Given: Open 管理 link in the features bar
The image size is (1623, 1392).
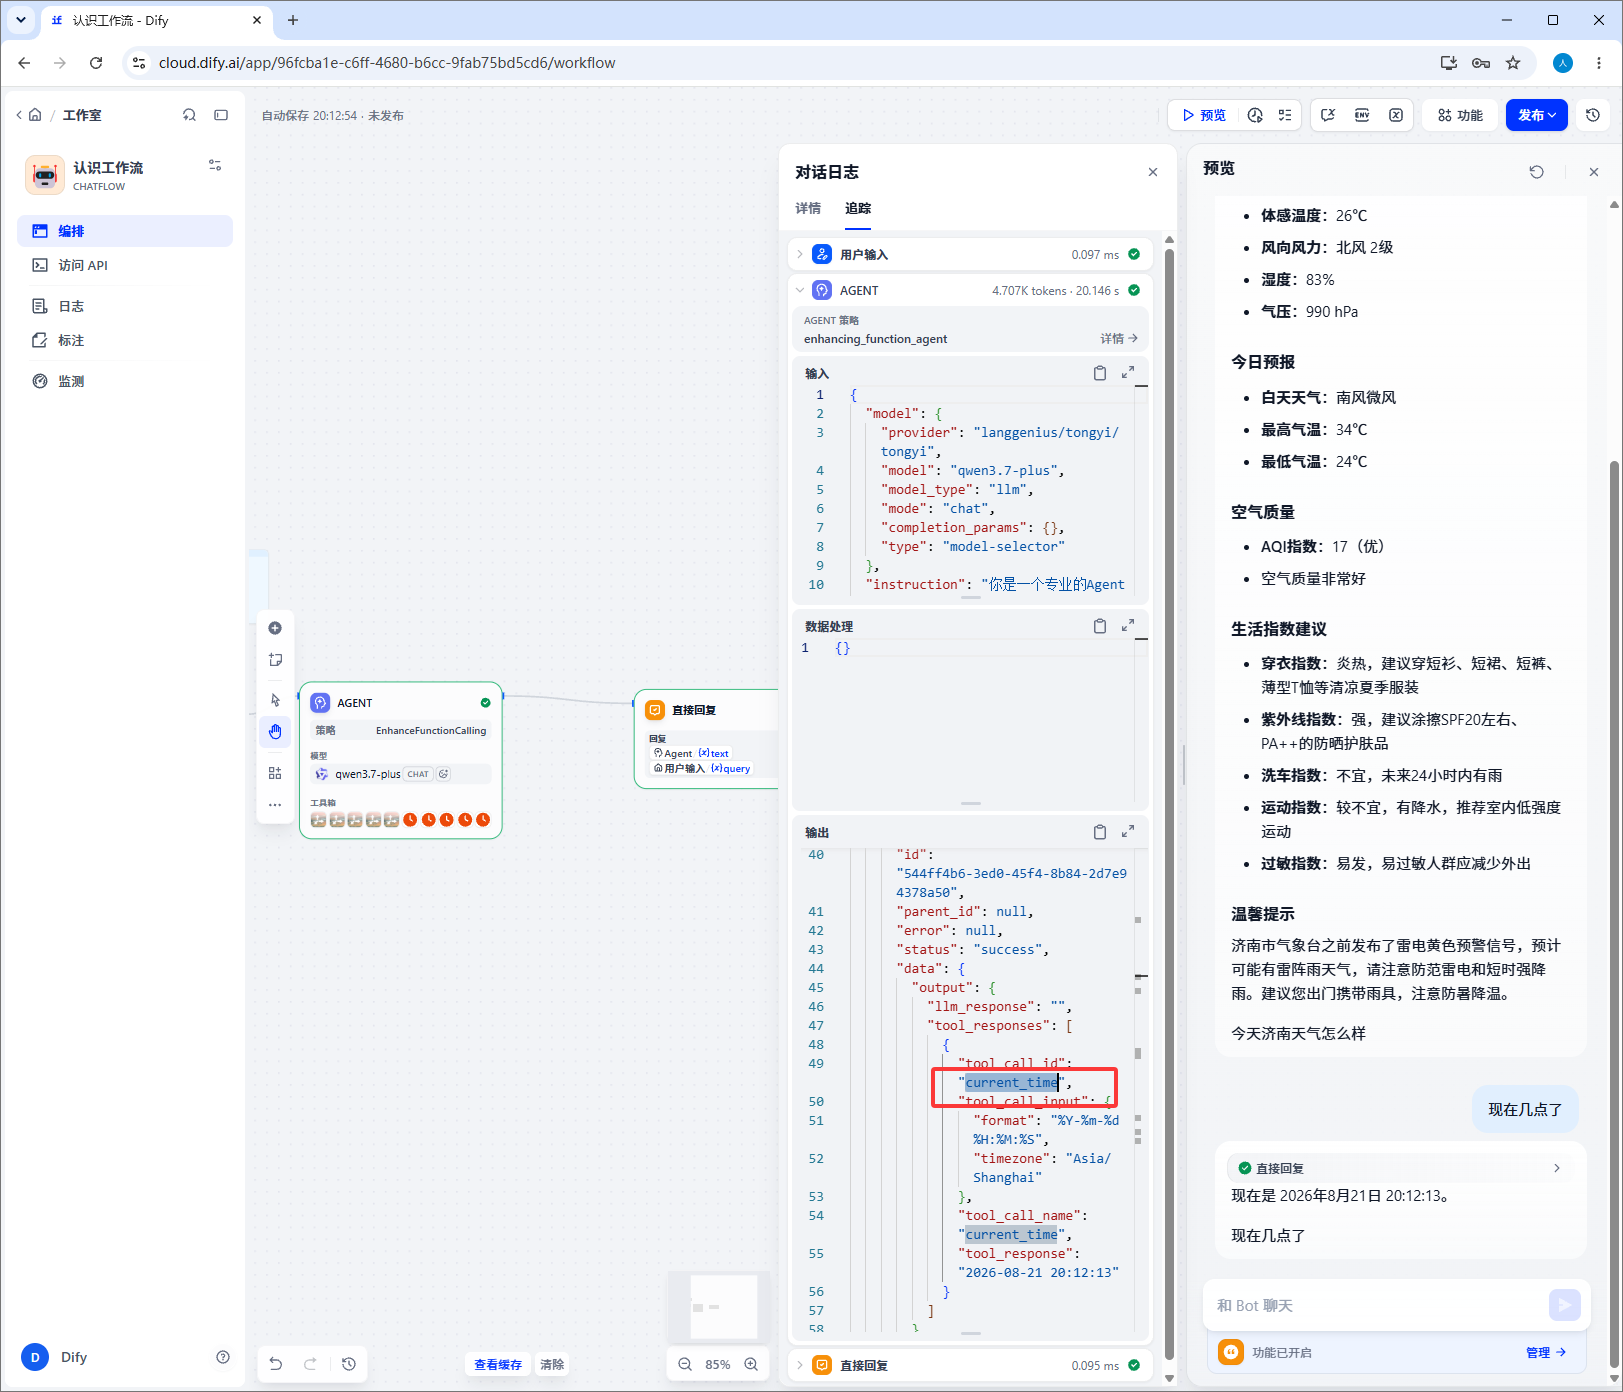Looking at the screenshot, I should (x=1546, y=1352).
